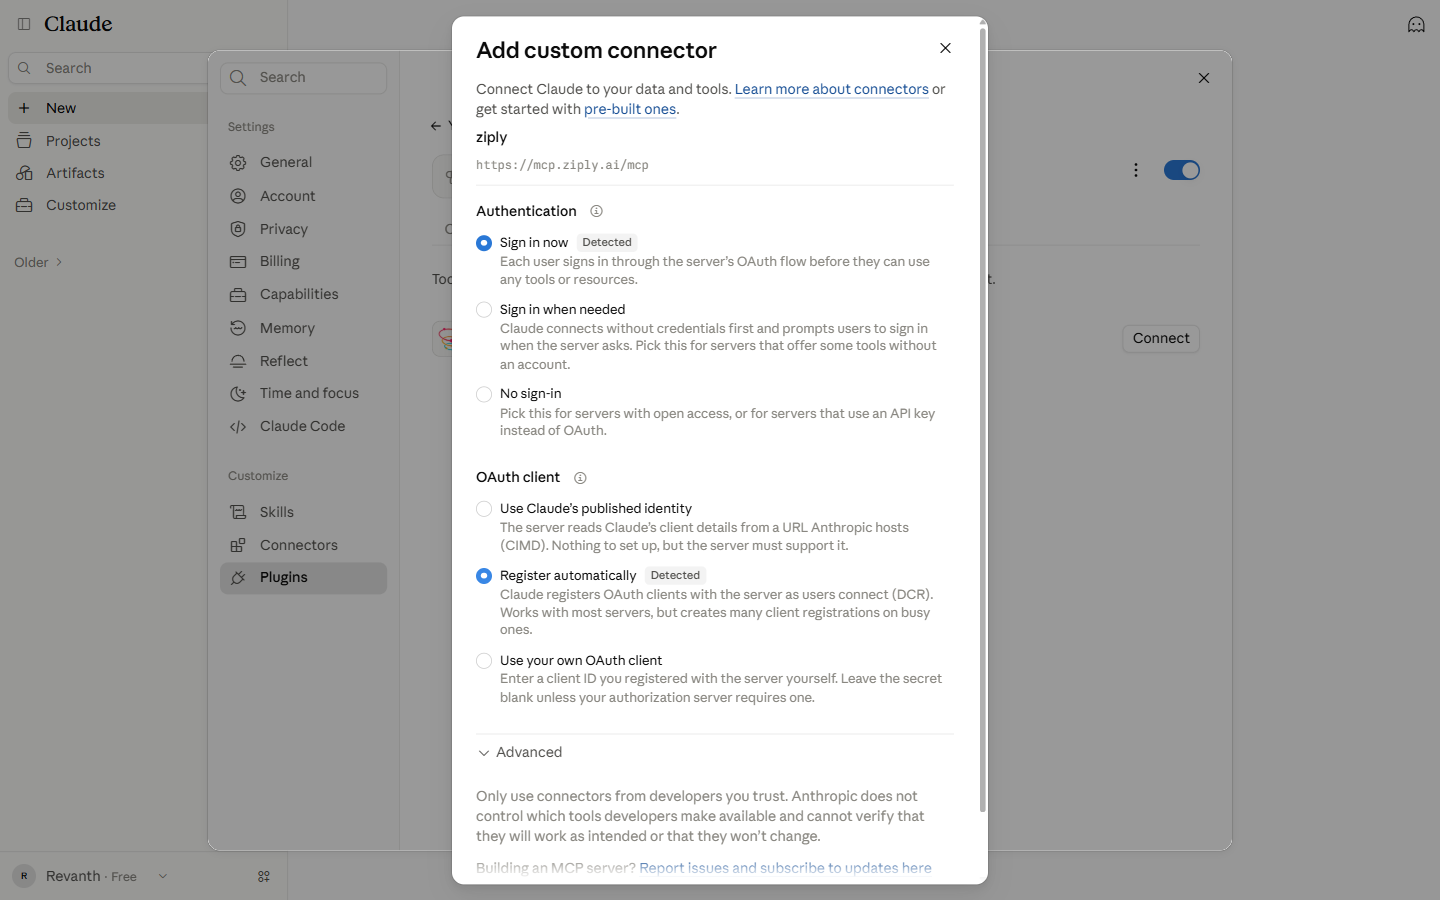Toggle the blue connector switch off
This screenshot has width=1440, height=900.
pyautogui.click(x=1182, y=170)
